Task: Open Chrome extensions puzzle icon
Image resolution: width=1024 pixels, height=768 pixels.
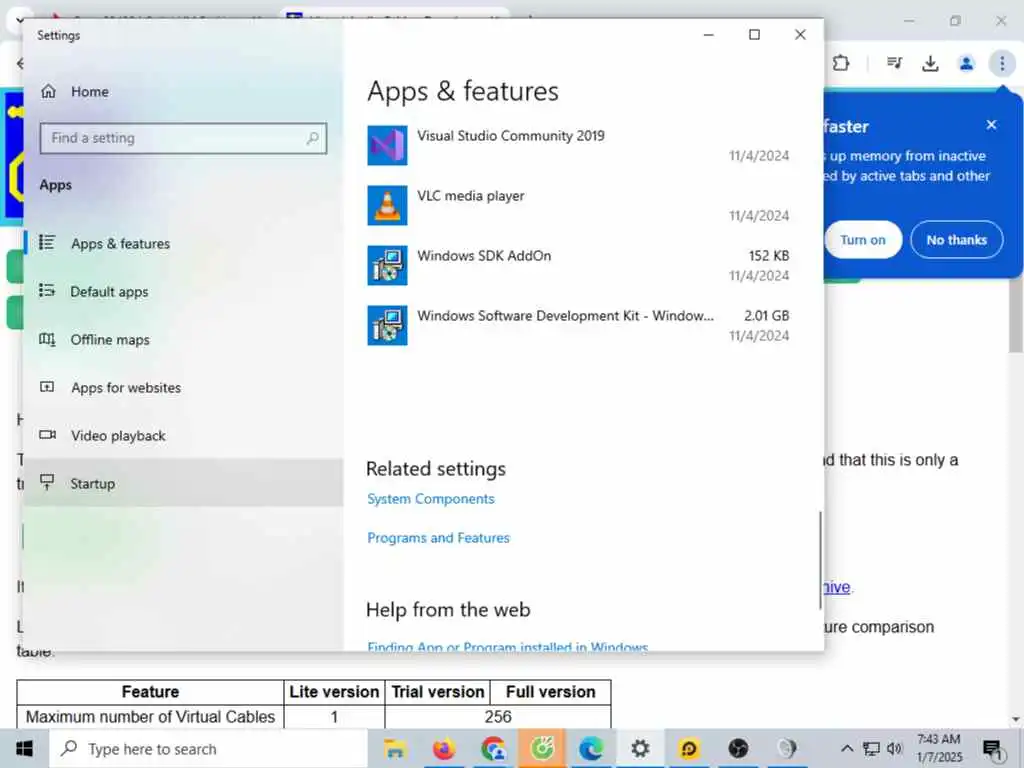Action: coord(841,63)
